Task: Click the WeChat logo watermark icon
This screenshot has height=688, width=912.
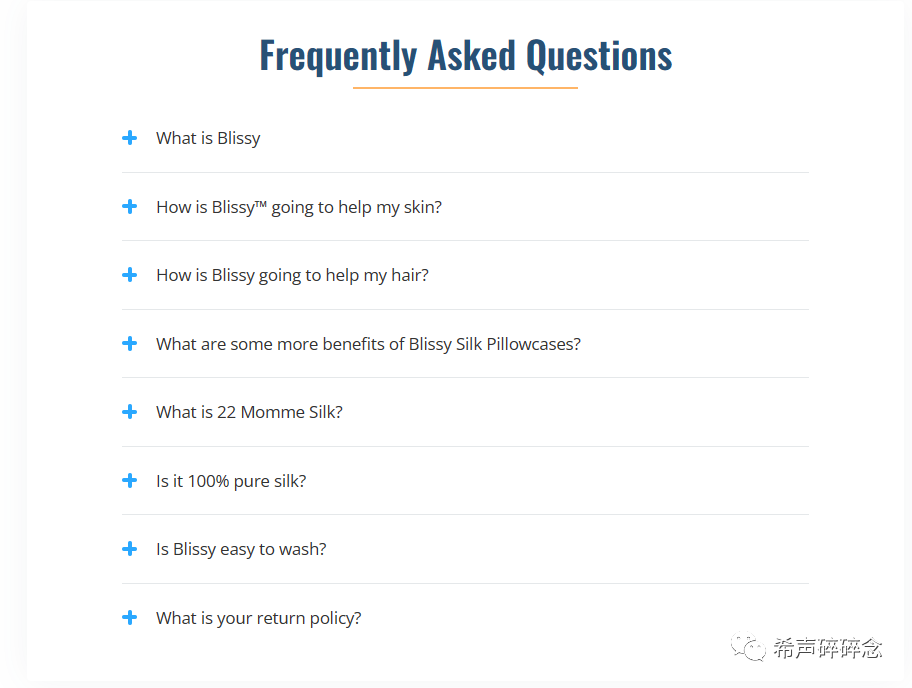Action: point(748,647)
